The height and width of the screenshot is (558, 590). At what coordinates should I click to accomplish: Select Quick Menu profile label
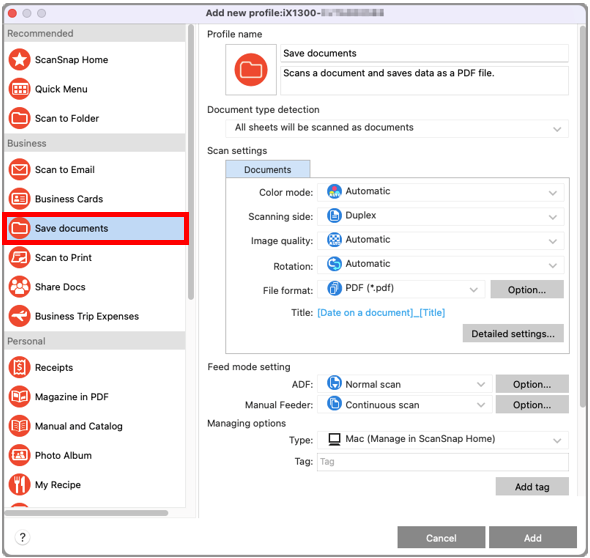[x=61, y=89]
